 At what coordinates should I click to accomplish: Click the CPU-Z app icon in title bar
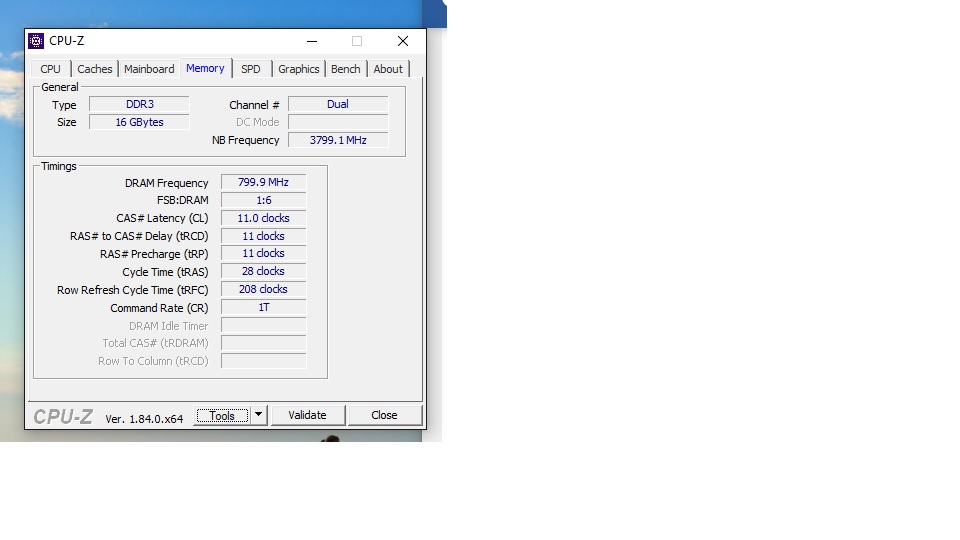pos(36,41)
